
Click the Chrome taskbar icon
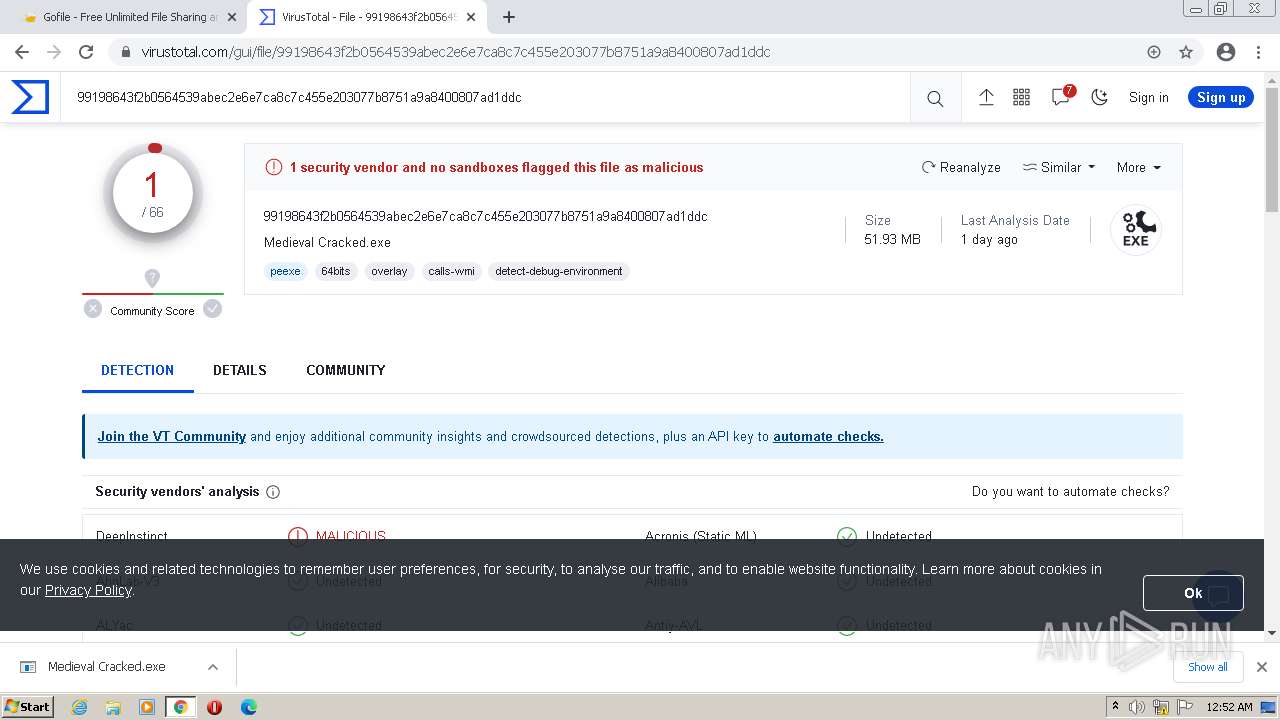click(x=180, y=707)
